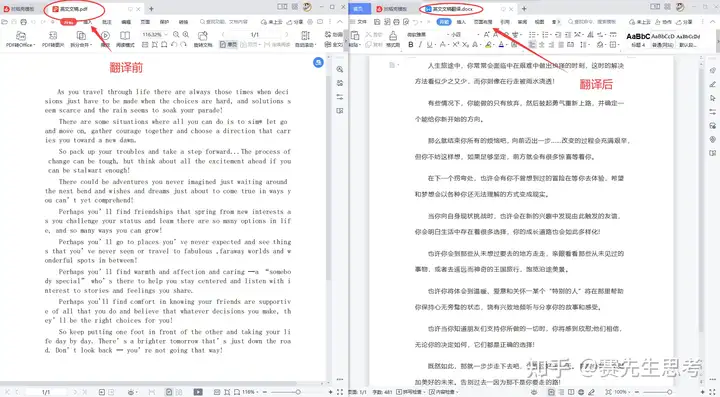Toggle play mode icon in PDF status bar
The height and width of the screenshot is (397, 720).
point(198,392)
